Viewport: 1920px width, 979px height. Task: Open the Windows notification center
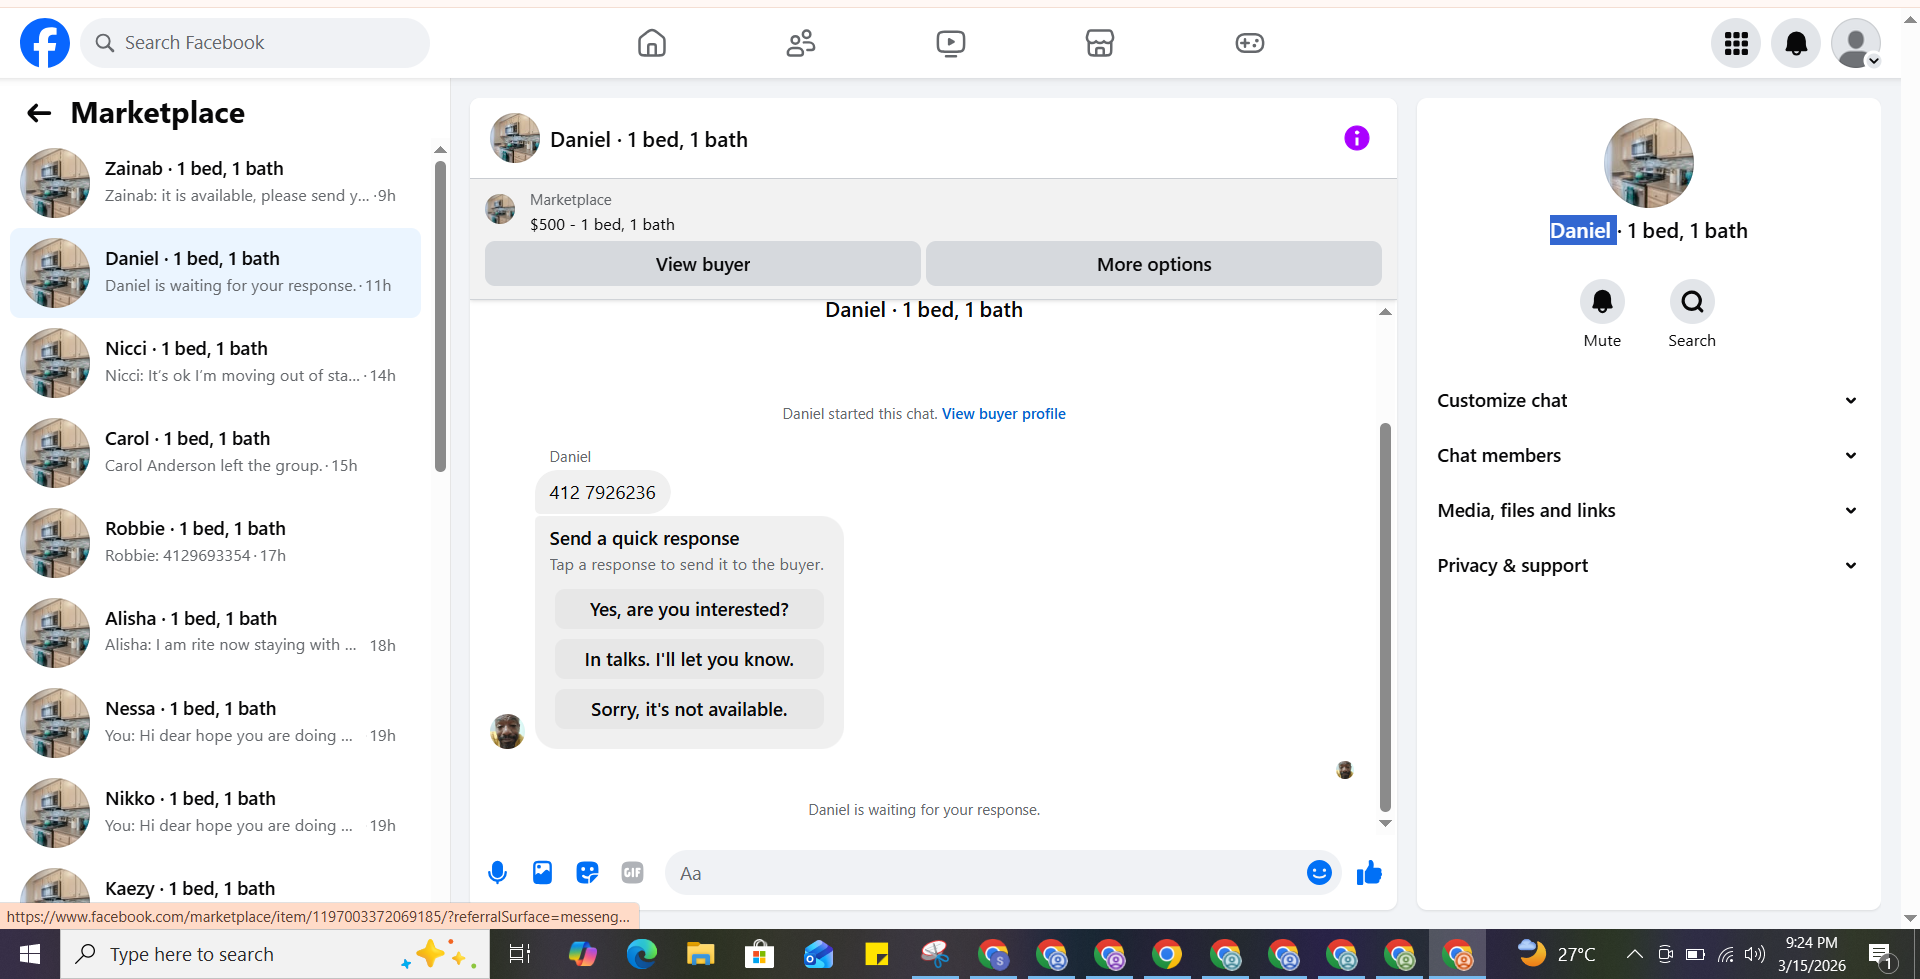click(x=1881, y=955)
